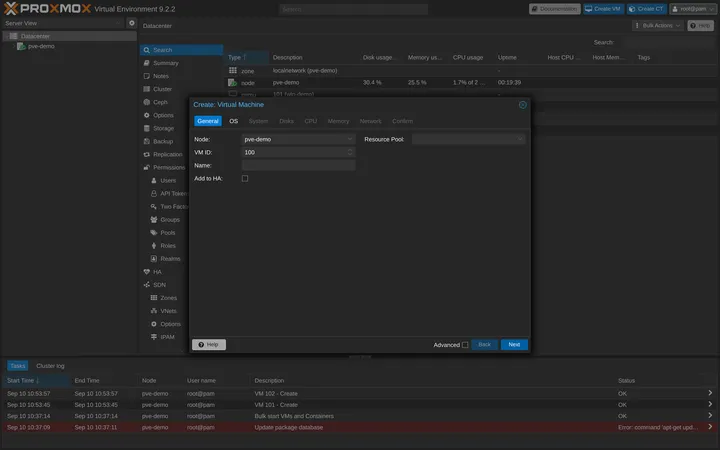Adjust the VM ID stepper
Image resolution: width=720 pixels, height=450 pixels.
[x=350, y=152]
